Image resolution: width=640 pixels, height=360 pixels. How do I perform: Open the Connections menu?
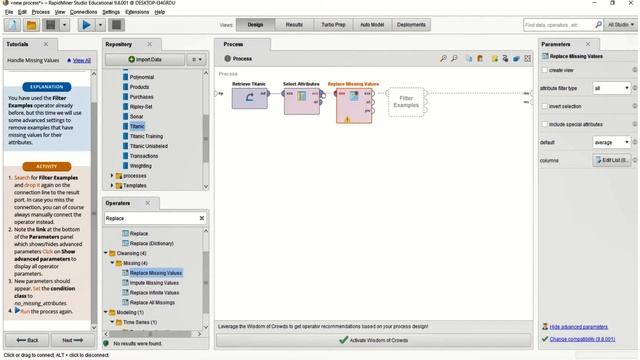(83, 12)
